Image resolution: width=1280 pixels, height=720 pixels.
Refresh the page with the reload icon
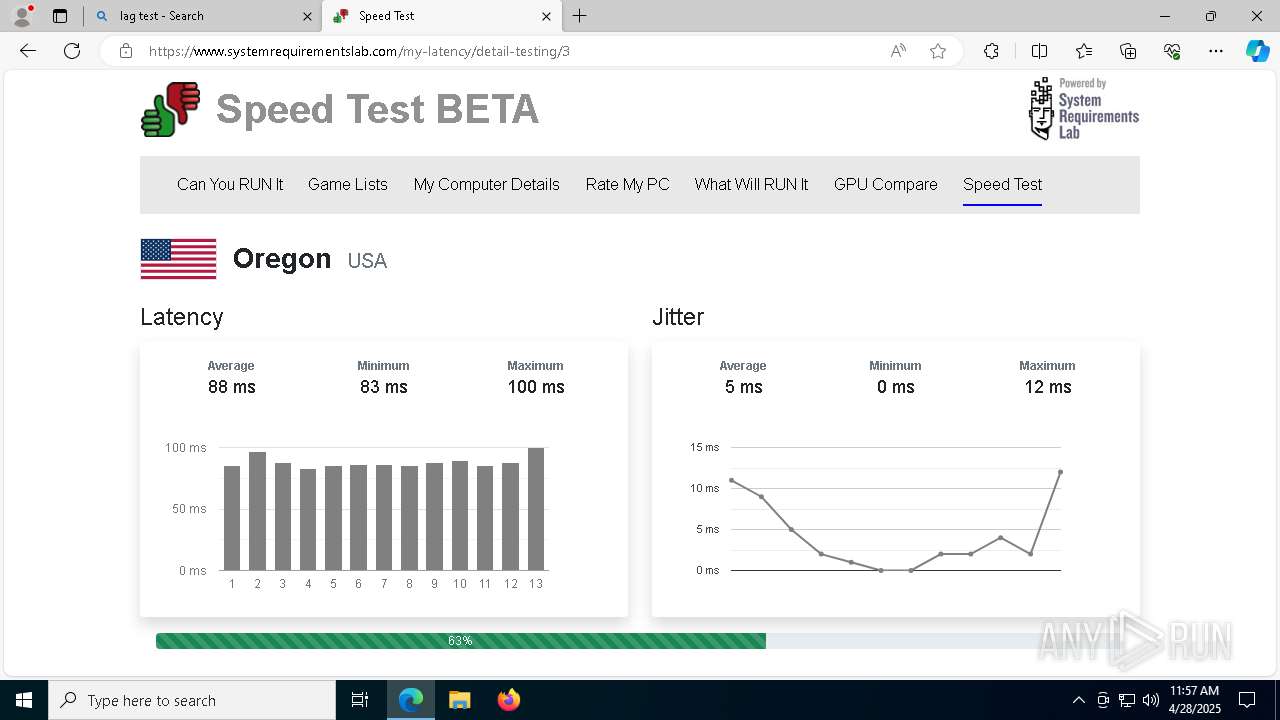coord(72,51)
